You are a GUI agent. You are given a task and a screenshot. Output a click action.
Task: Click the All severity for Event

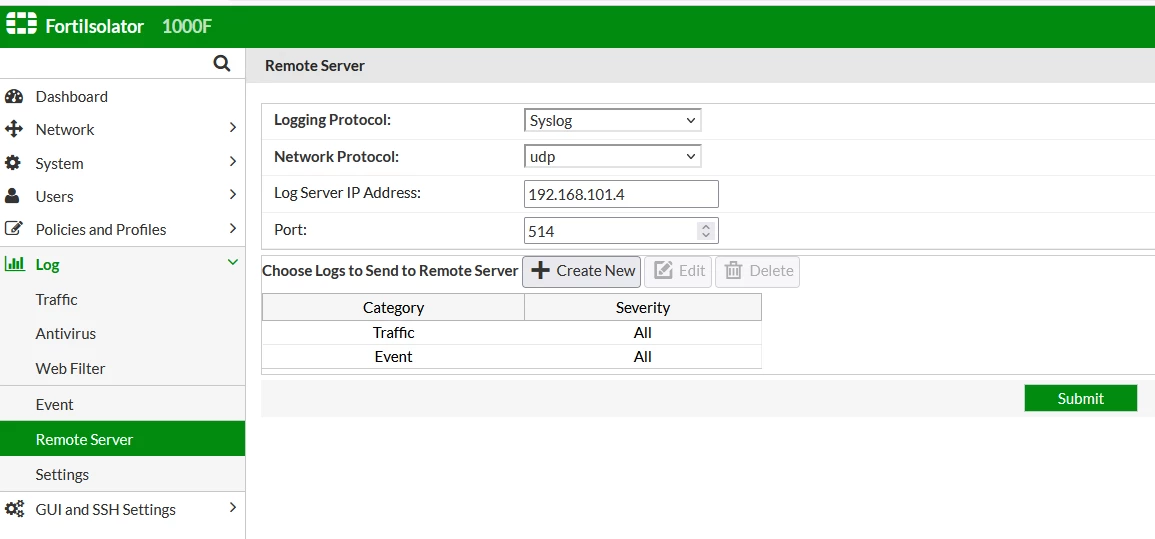point(643,357)
